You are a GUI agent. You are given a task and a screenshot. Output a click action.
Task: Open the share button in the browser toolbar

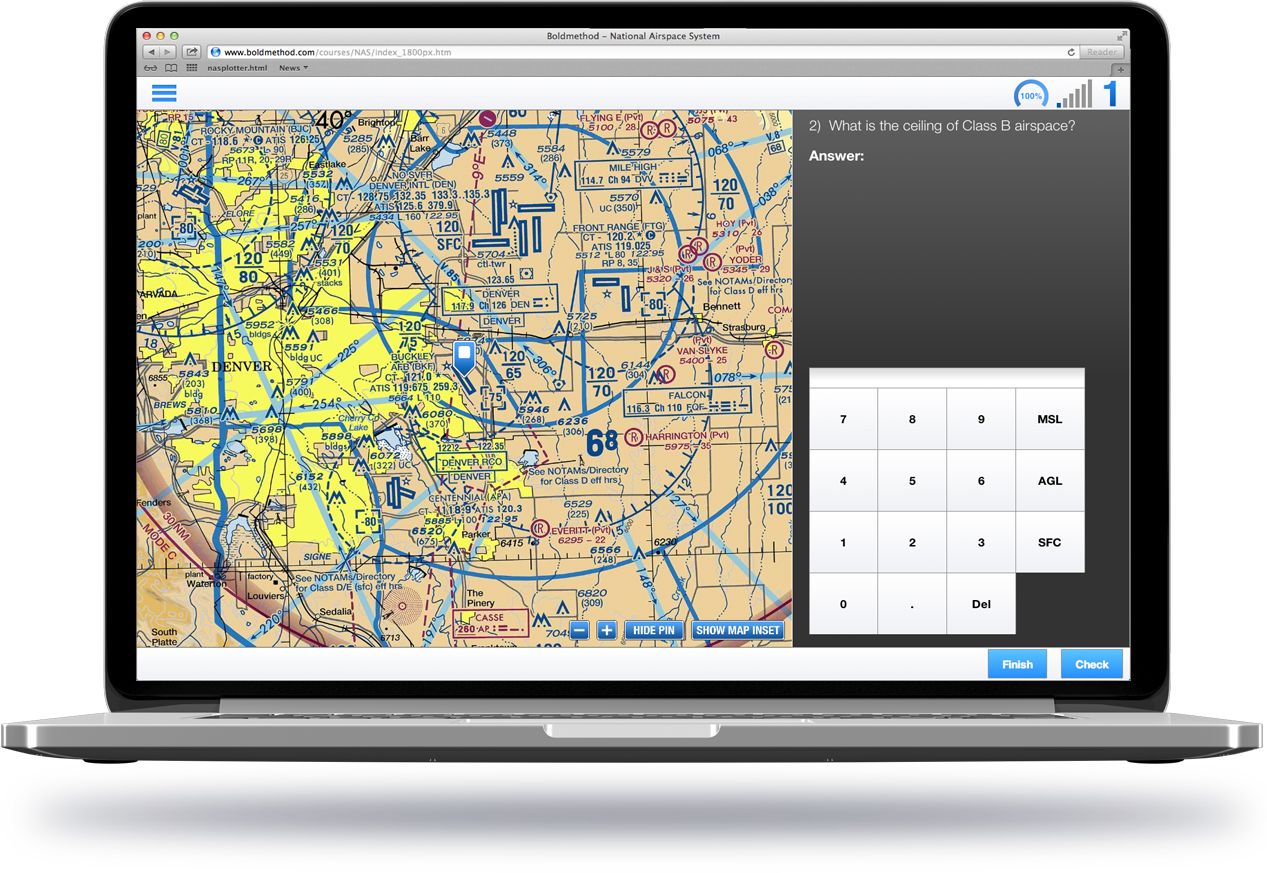(x=190, y=51)
